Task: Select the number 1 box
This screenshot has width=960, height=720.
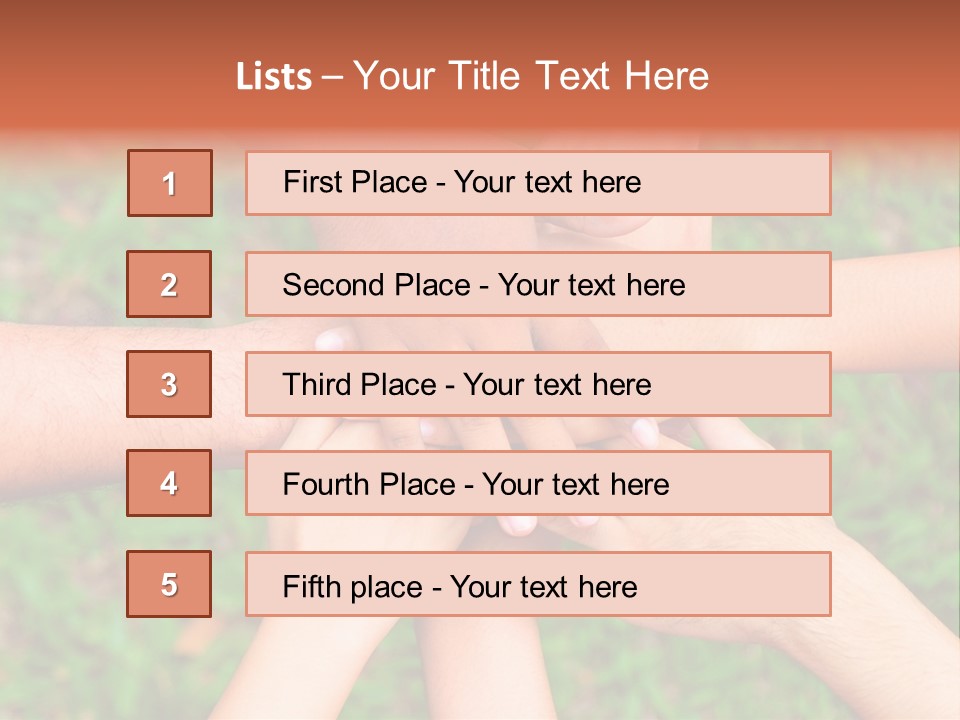Action: (x=170, y=183)
